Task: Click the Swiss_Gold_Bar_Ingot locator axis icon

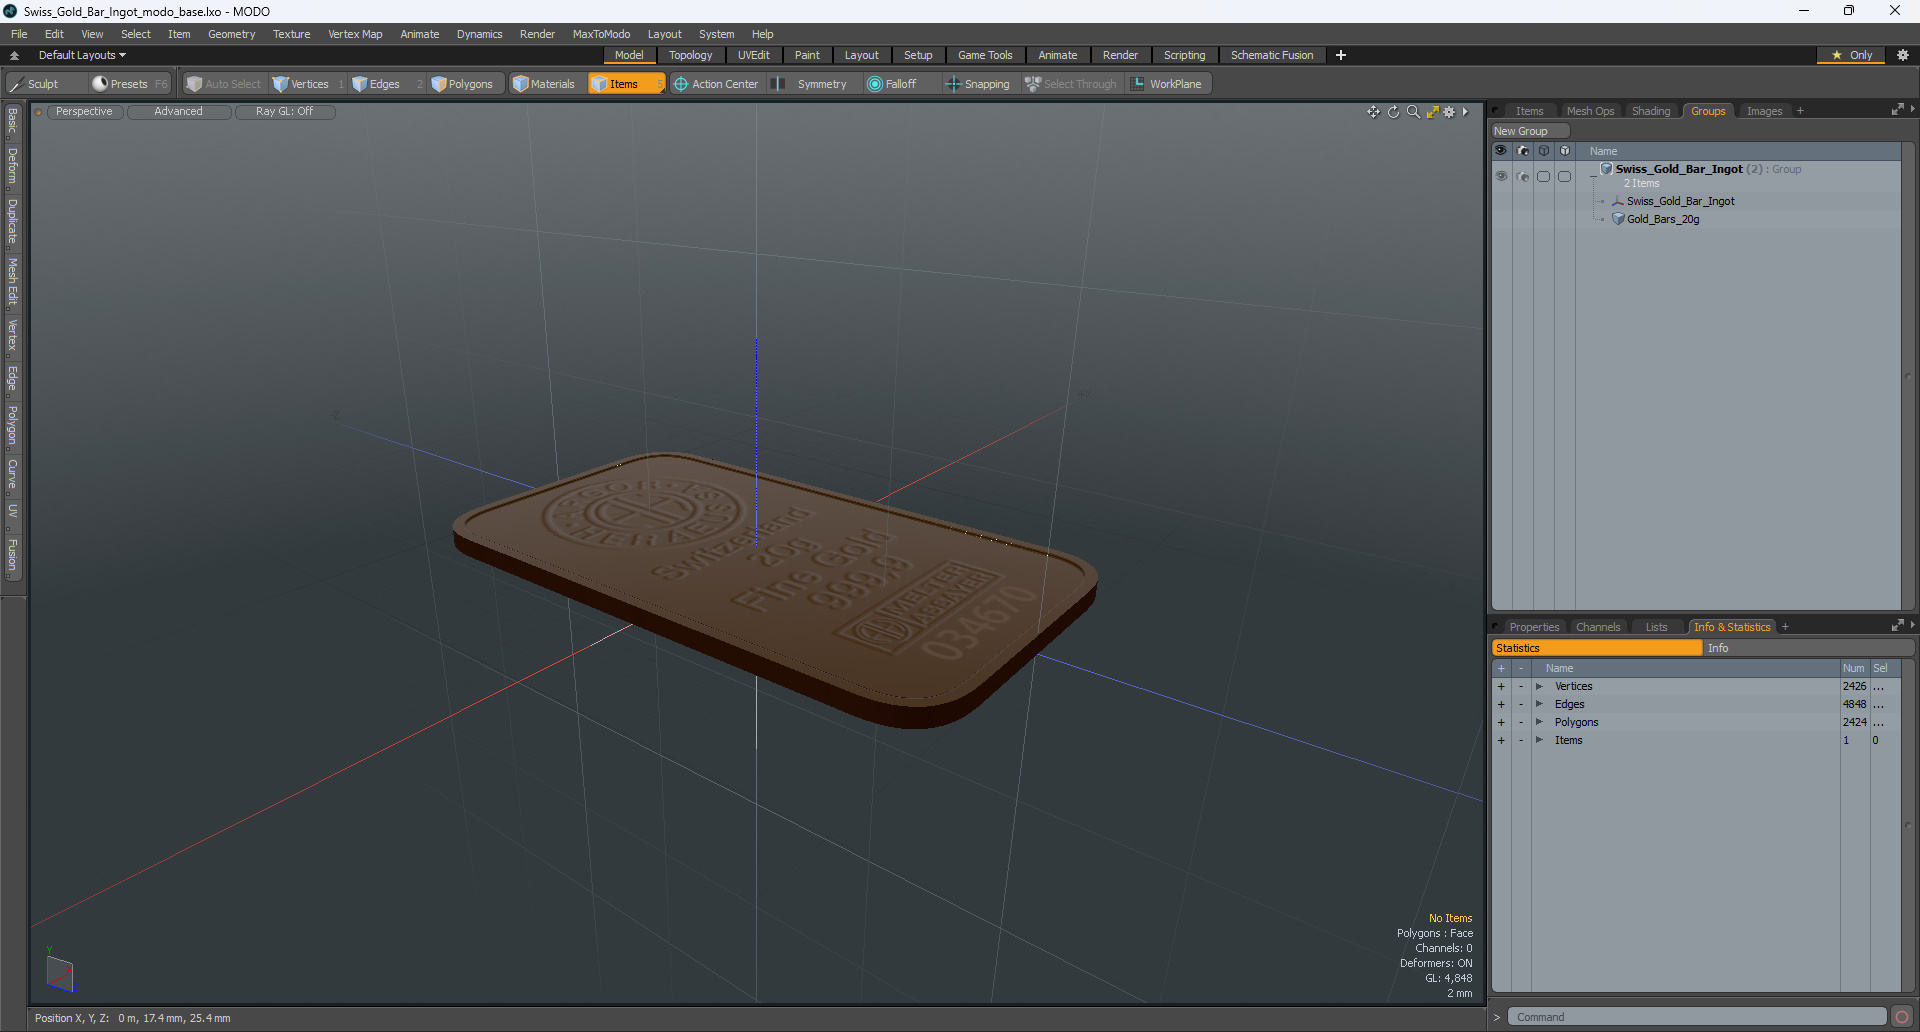Action: click(1618, 201)
